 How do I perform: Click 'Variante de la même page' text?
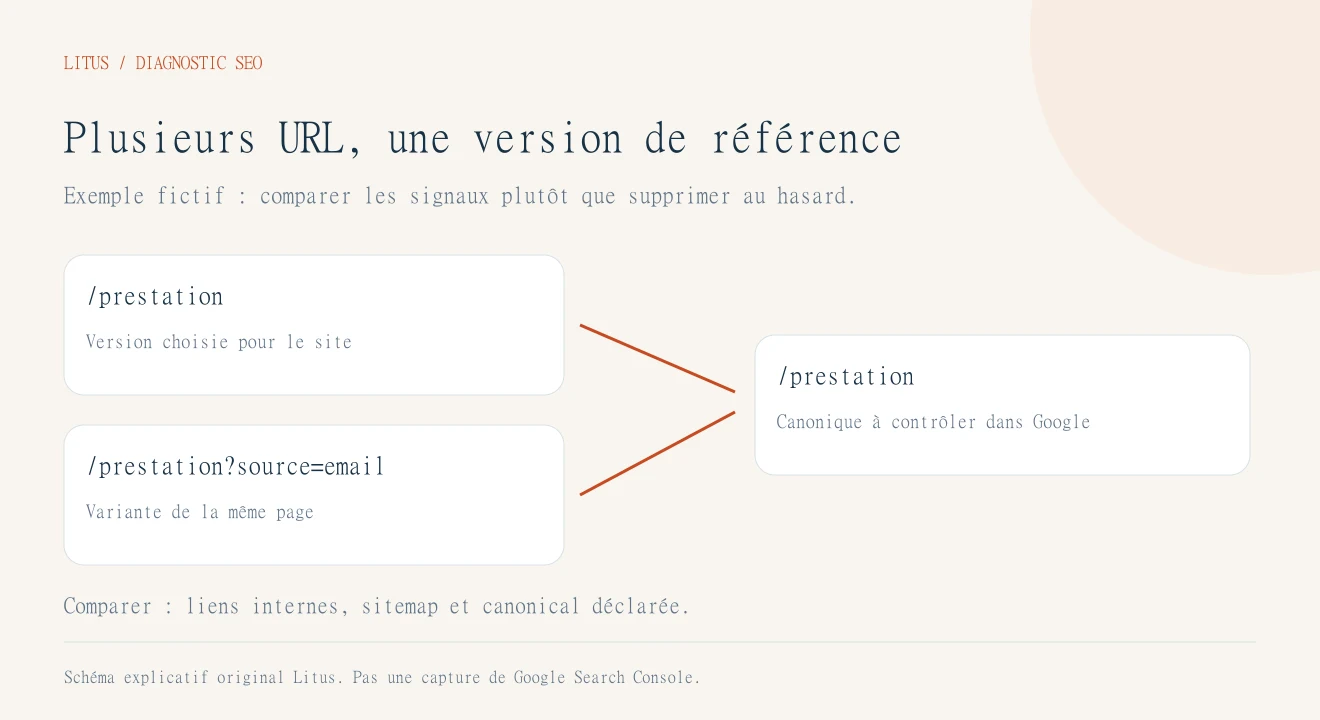(x=200, y=512)
